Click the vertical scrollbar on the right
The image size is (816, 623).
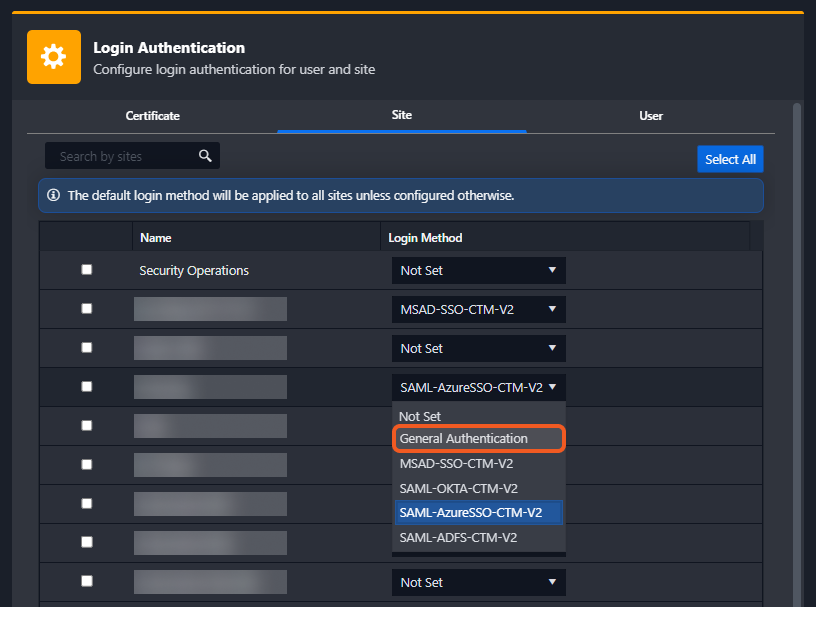point(796,300)
